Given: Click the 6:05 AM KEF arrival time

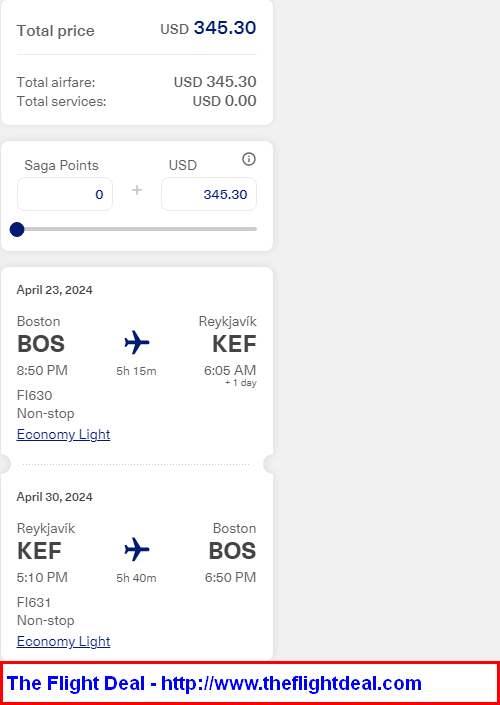Looking at the screenshot, I should 230,370.
